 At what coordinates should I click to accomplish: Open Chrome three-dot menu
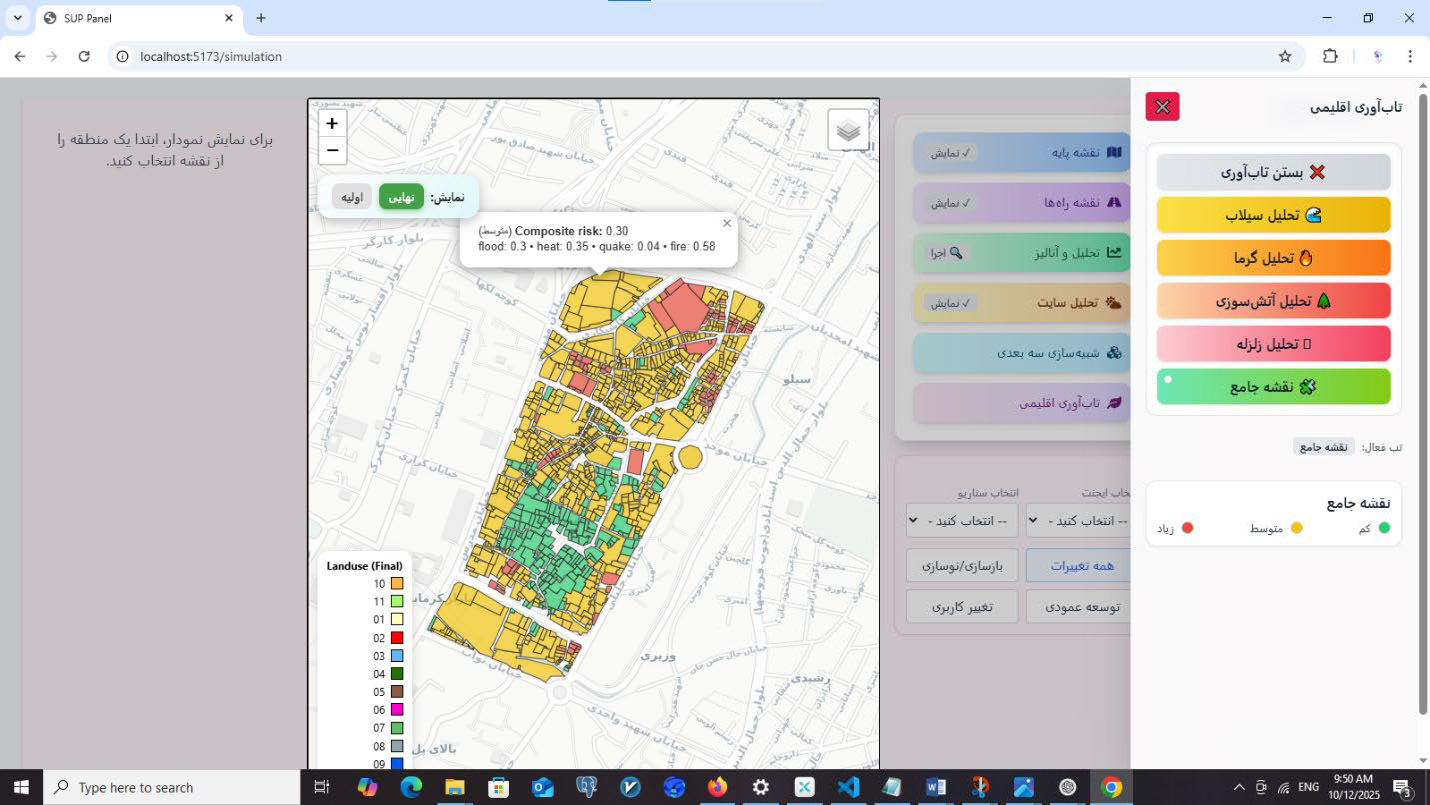(x=1410, y=57)
